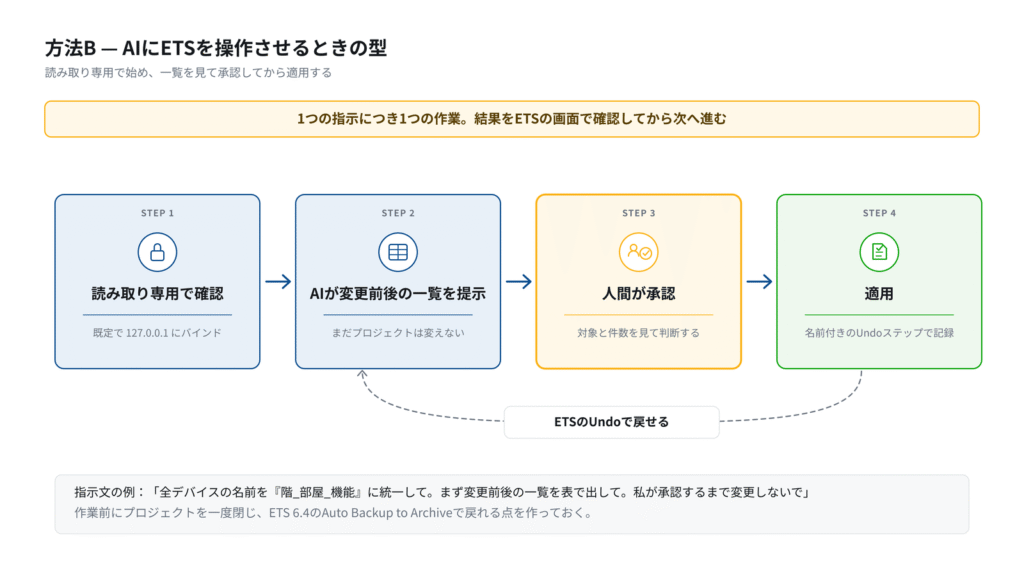Click the text '既定で 127.0.0.1 にバインド'

point(157,332)
